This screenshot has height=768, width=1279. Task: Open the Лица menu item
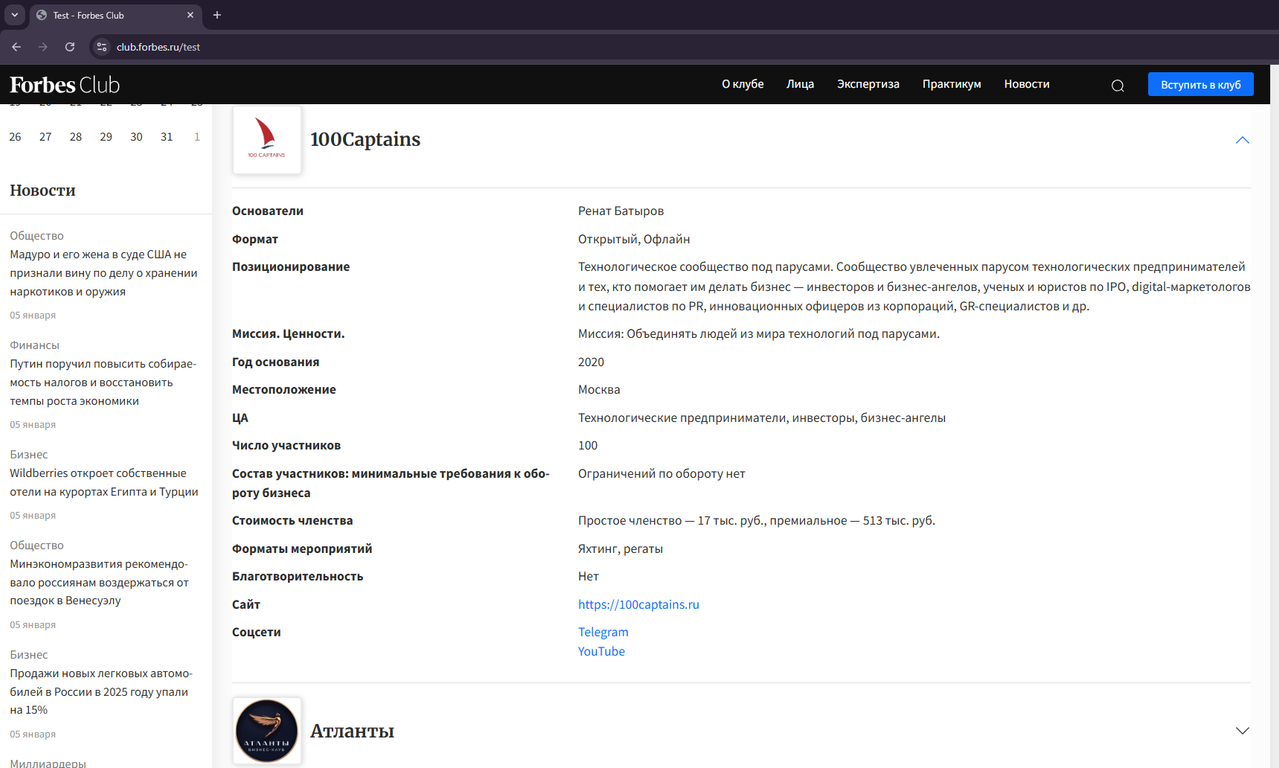(800, 84)
